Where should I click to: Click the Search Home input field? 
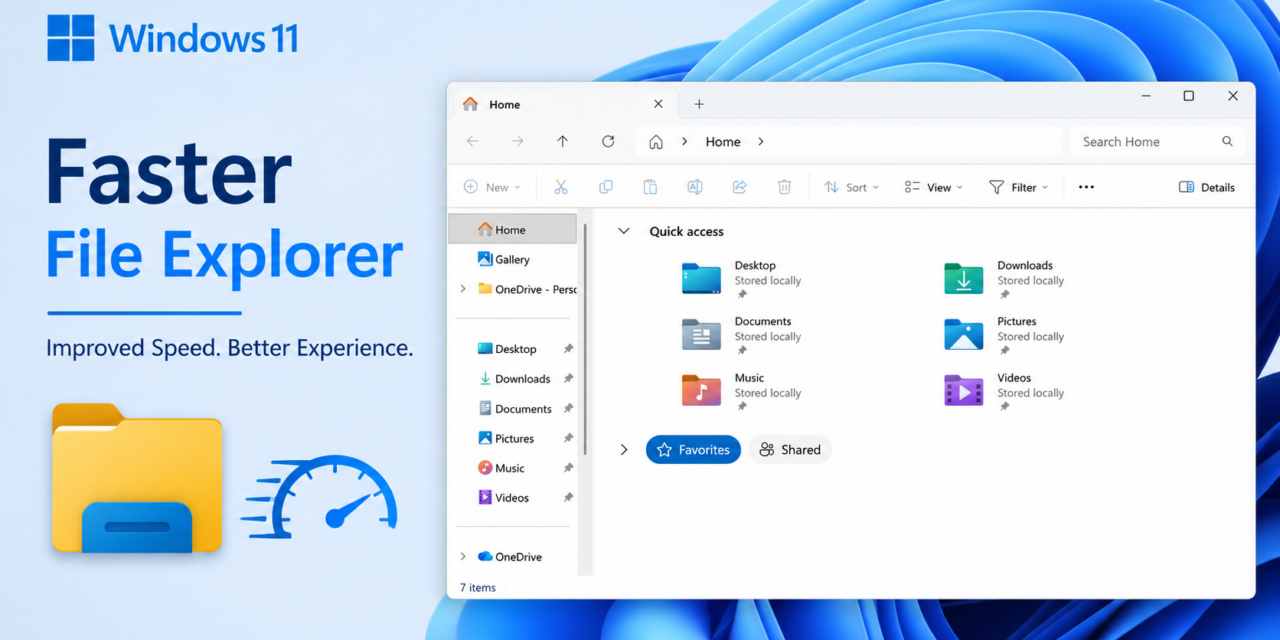pos(1156,142)
